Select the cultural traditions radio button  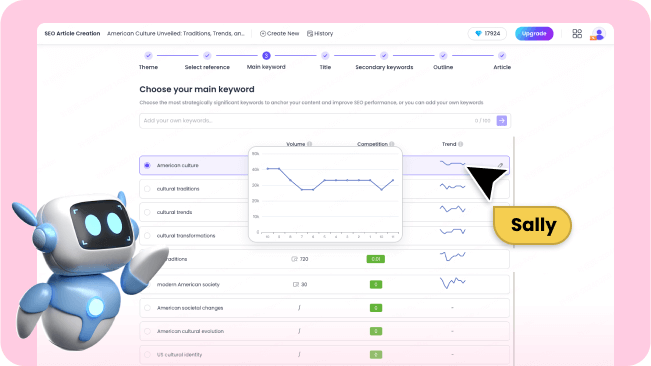[147, 189]
